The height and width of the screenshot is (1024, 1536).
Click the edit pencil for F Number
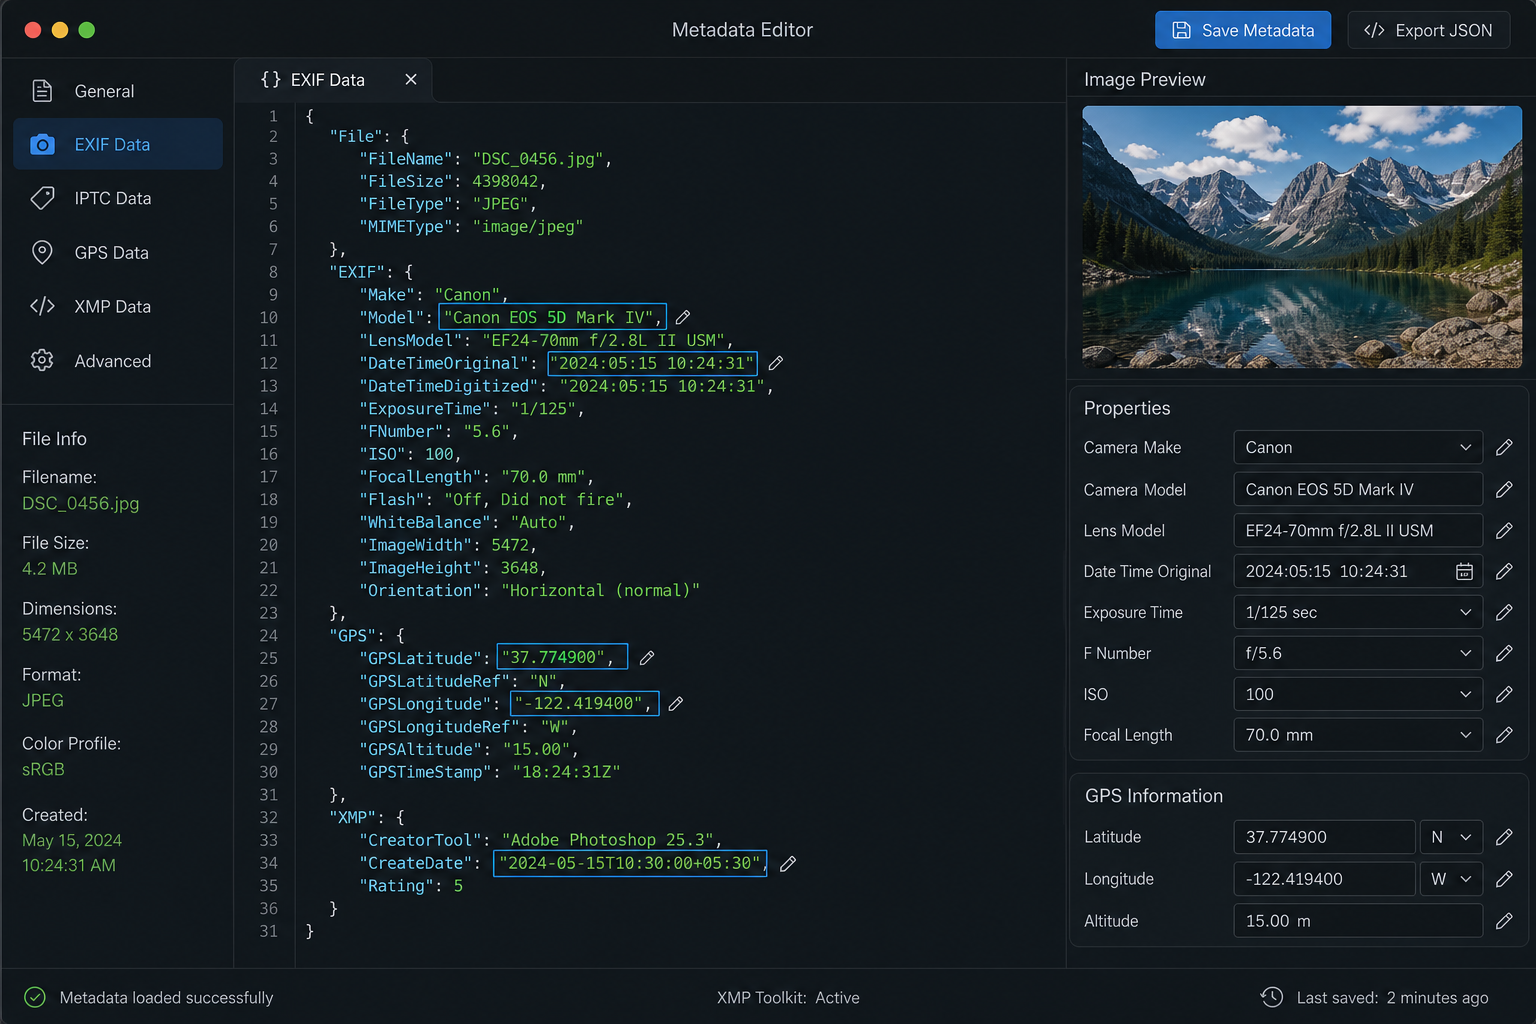[x=1504, y=653]
